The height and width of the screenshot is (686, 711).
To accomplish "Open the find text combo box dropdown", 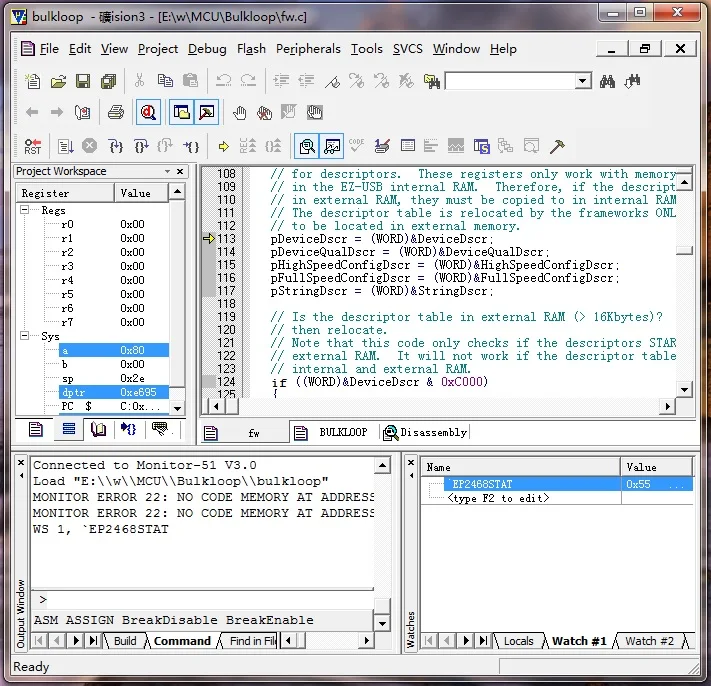I will (583, 81).
